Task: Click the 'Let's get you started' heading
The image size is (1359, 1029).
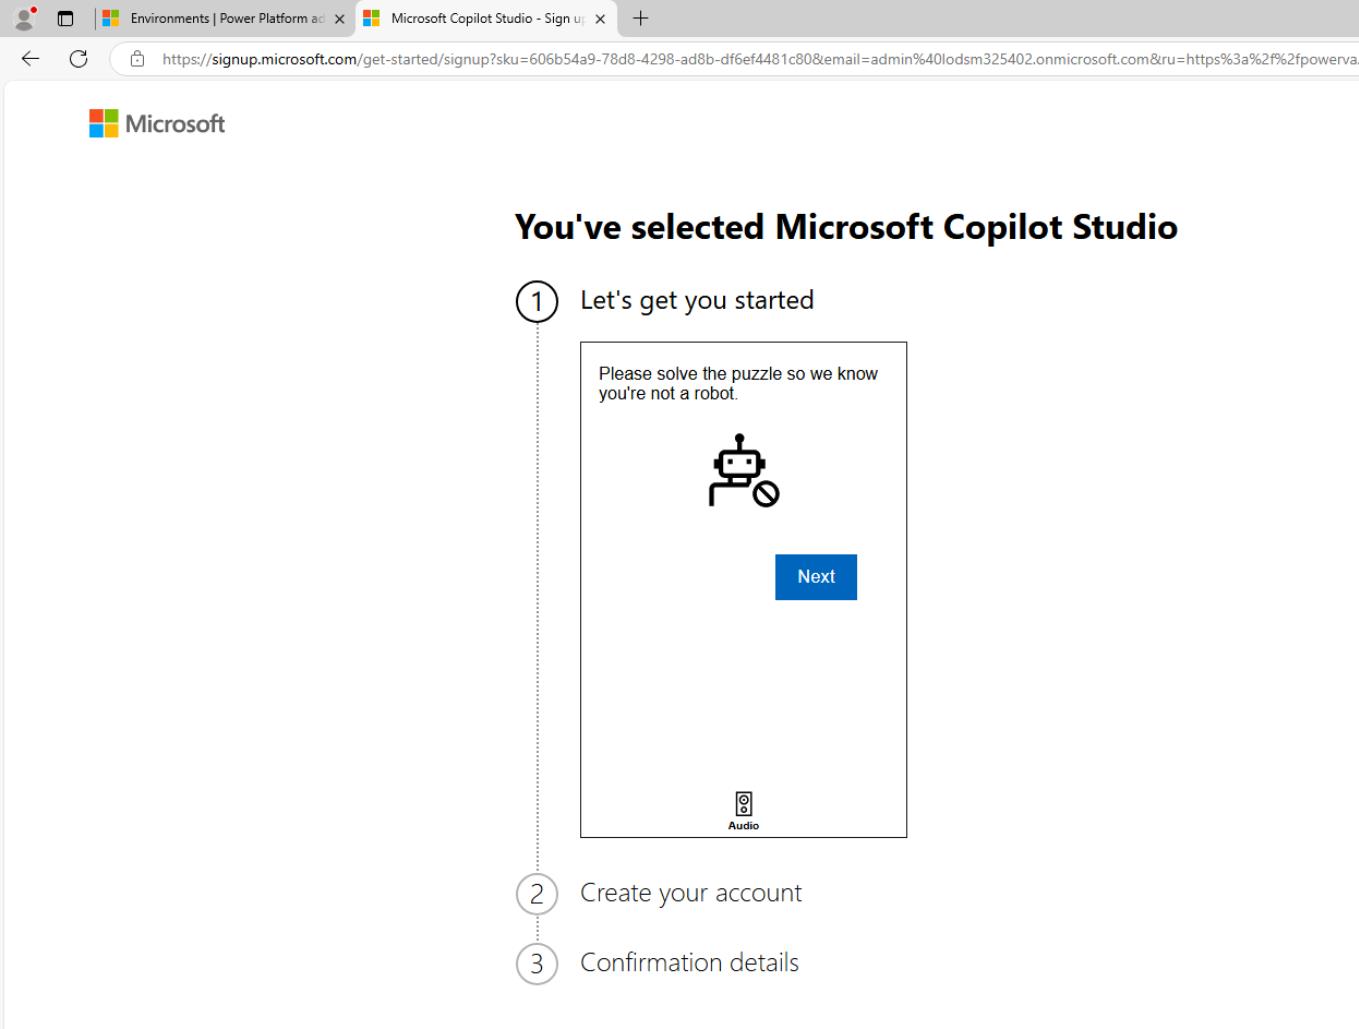Action: (x=697, y=300)
